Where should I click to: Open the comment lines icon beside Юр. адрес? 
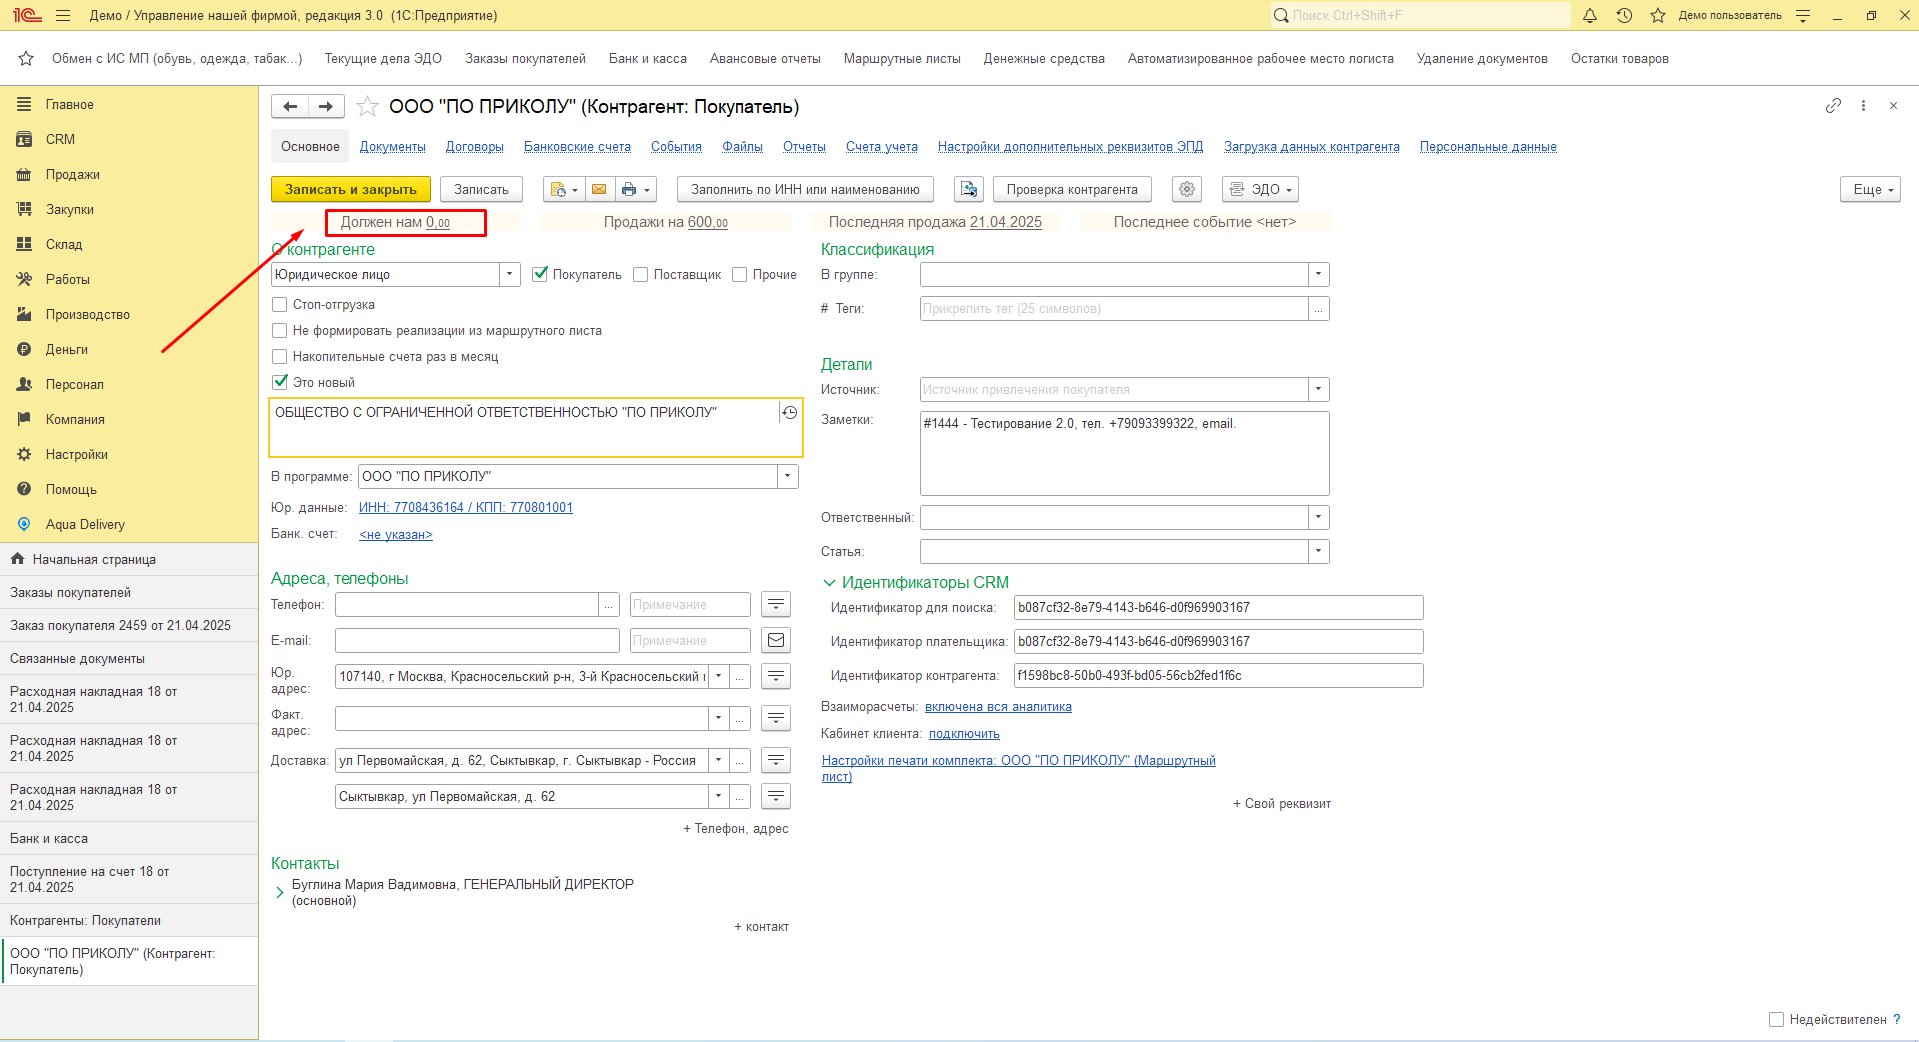[x=776, y=676]
